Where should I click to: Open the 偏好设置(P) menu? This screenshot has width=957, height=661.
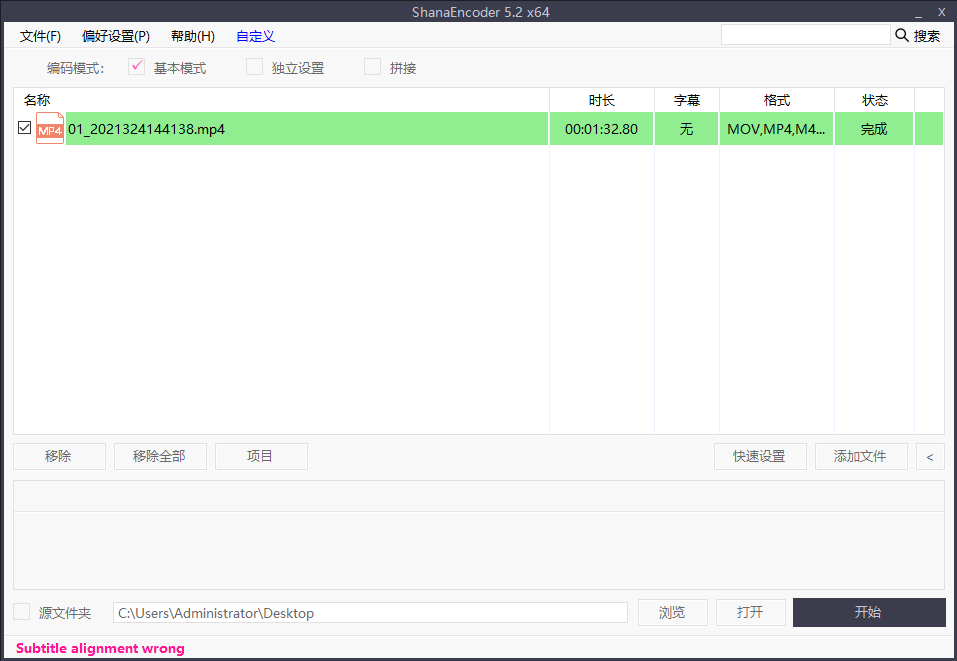click(115, 36)
